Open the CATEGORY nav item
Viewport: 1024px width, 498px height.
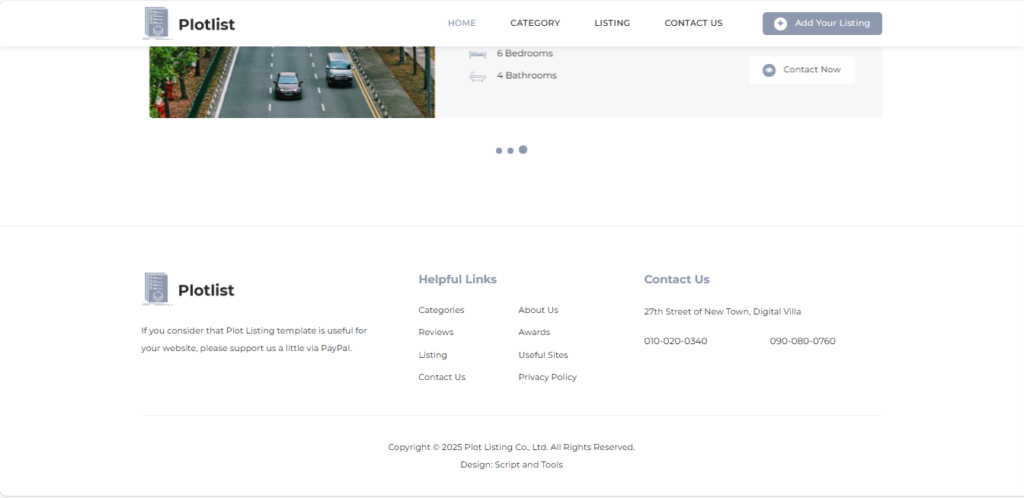tap(535, 23)
